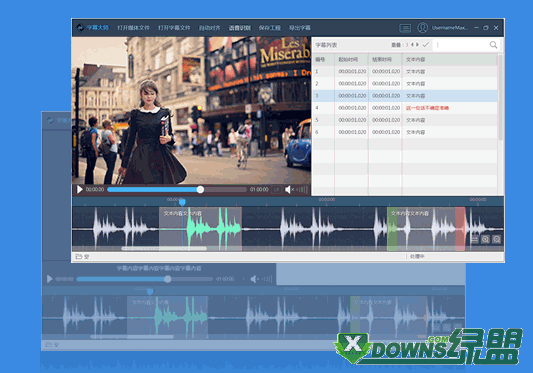Click speaker icon in the background window
Image resolution: width=533 pixels, height=373 pixels.
(254, 279)
